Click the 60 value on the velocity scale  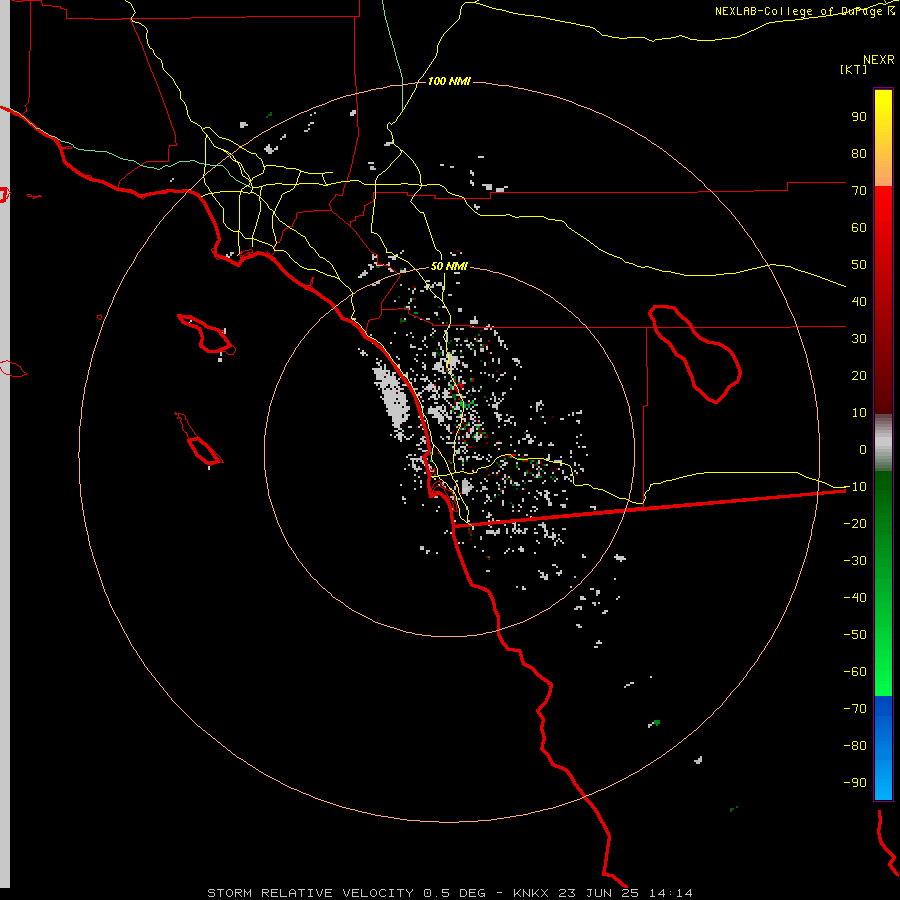pyautogui.click(x=859, y=227)
